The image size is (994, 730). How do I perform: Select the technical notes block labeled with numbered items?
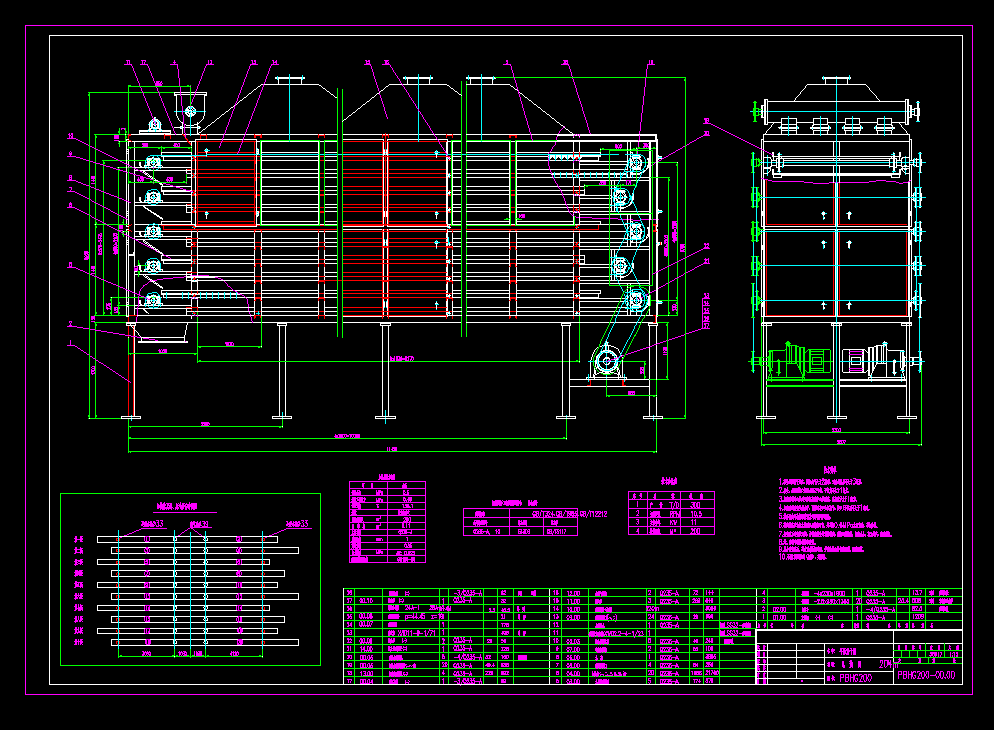(840, 520)
